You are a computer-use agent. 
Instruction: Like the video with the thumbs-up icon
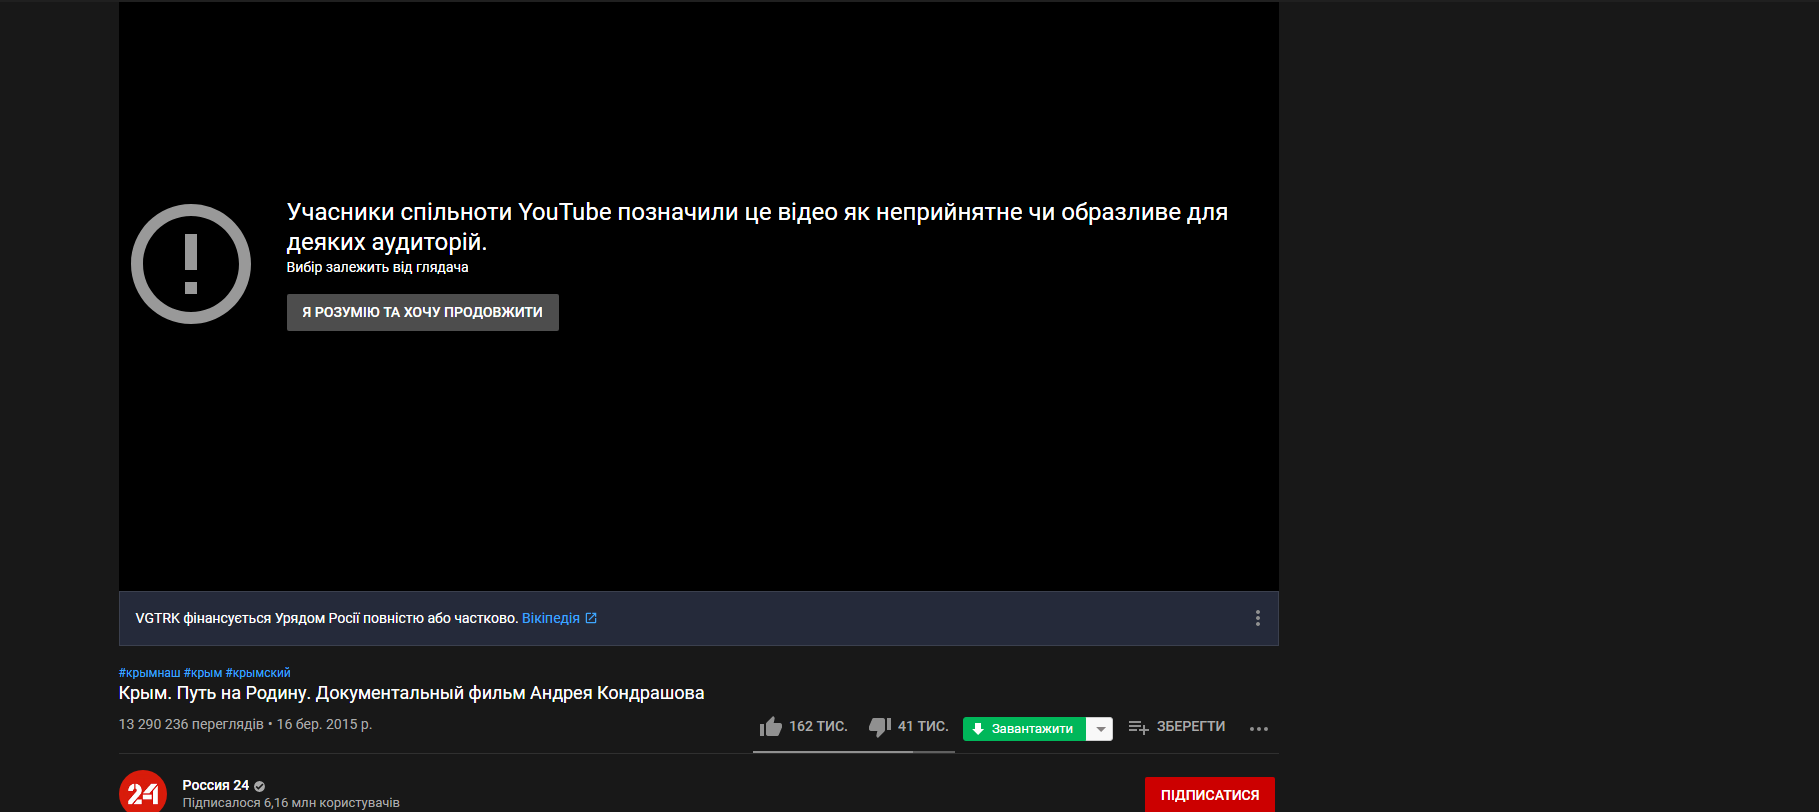pyautogui.click(x=770, y=727)
